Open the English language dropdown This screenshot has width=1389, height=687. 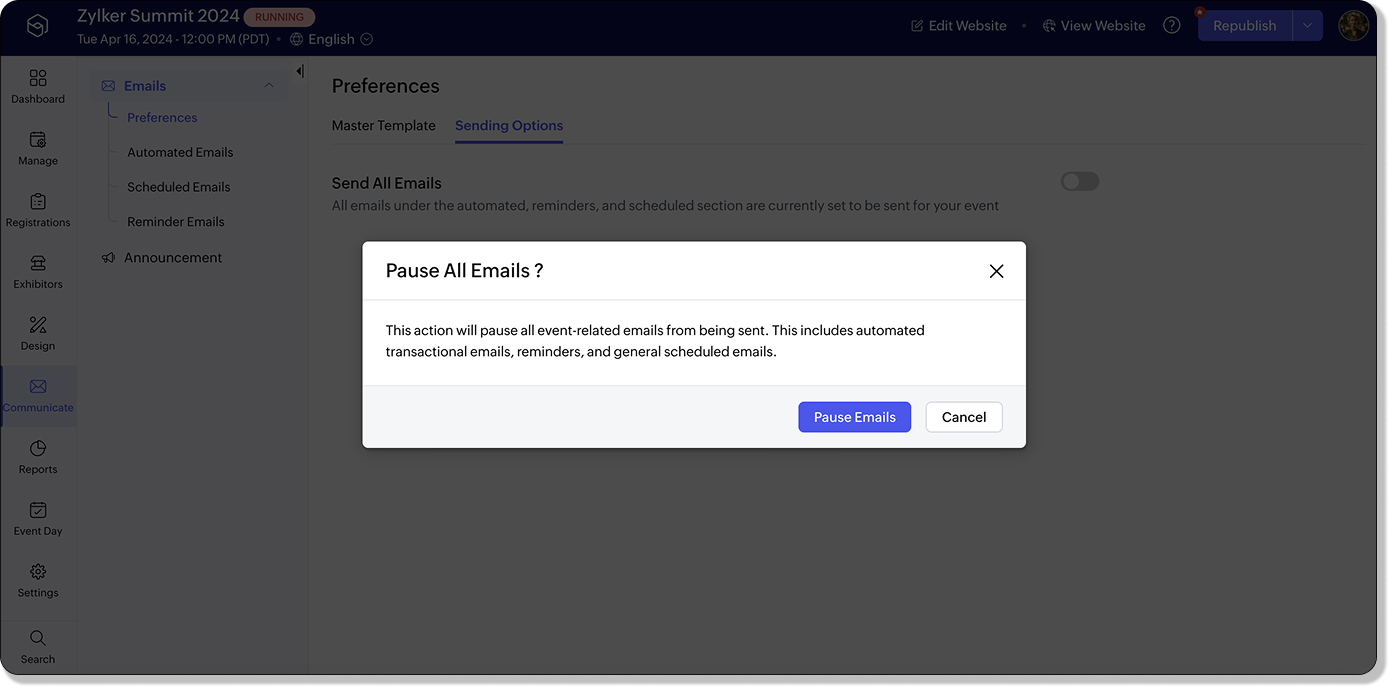(331, 39)
